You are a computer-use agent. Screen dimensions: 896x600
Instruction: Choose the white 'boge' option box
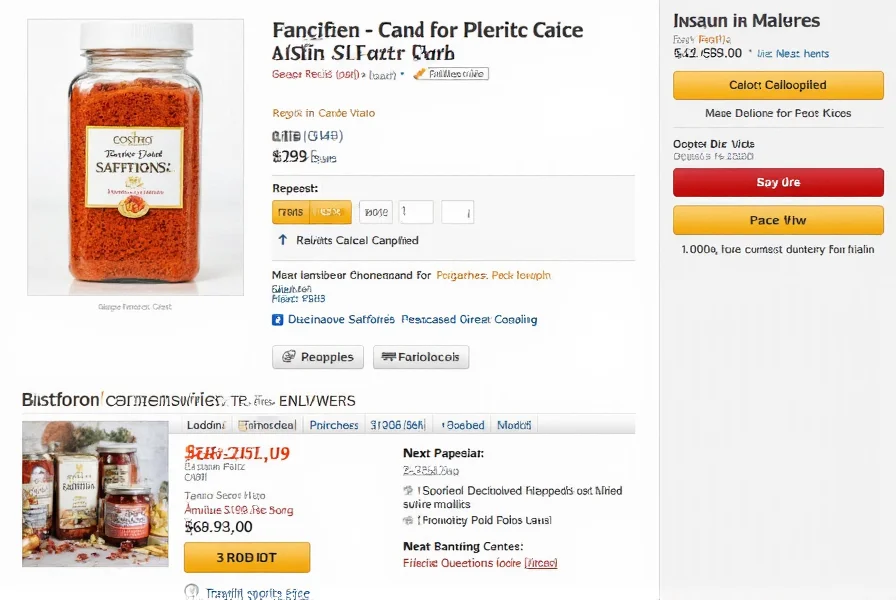pos(376,212)
